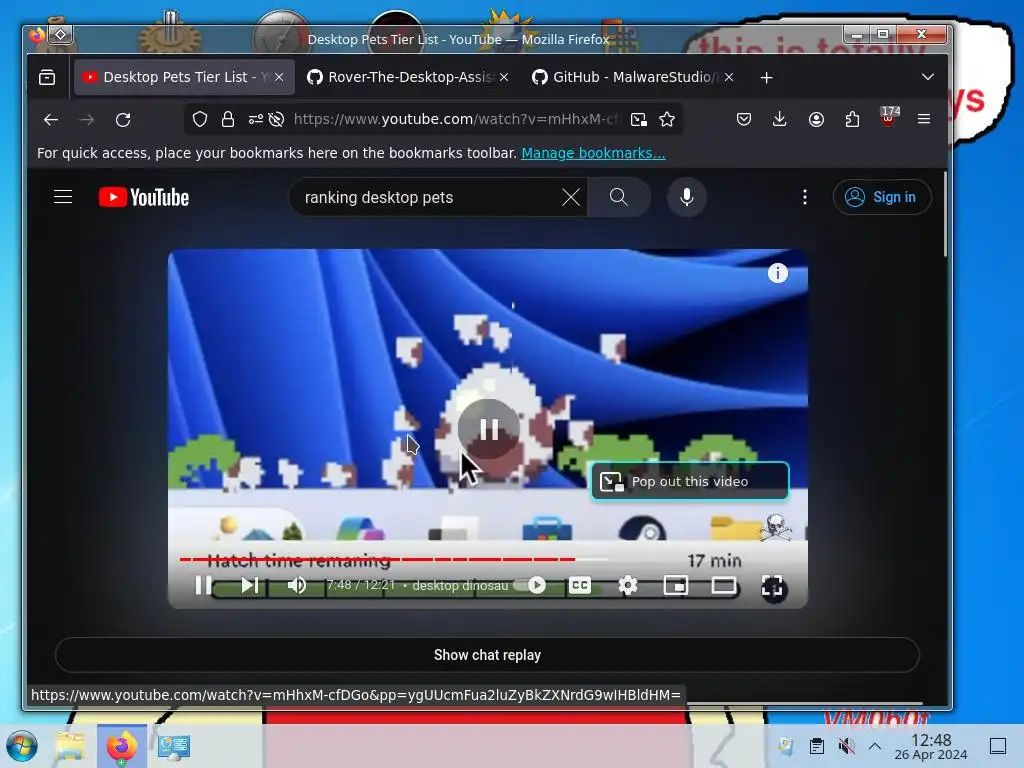Click the page vertical scrollbar
Screen dimensions: 1024x768
tap(945, 214)
